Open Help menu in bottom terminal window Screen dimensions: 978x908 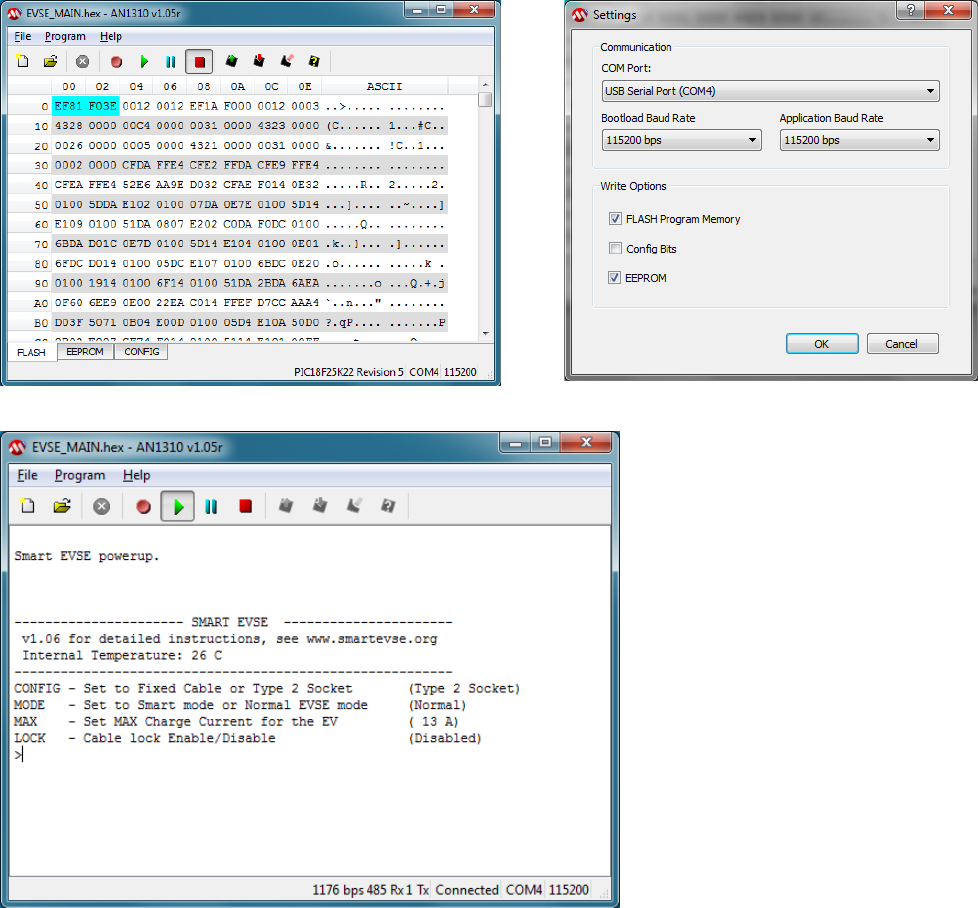(137, 475)
